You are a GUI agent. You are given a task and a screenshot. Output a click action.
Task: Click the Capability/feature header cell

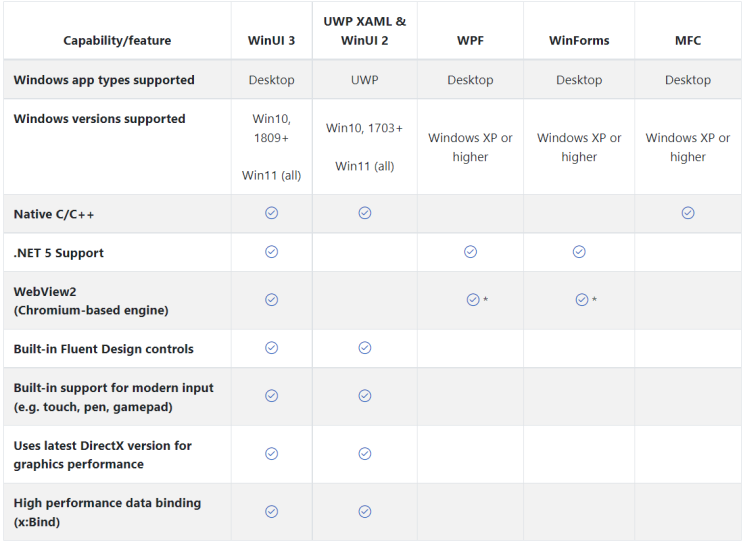click(x=117, y=41)
